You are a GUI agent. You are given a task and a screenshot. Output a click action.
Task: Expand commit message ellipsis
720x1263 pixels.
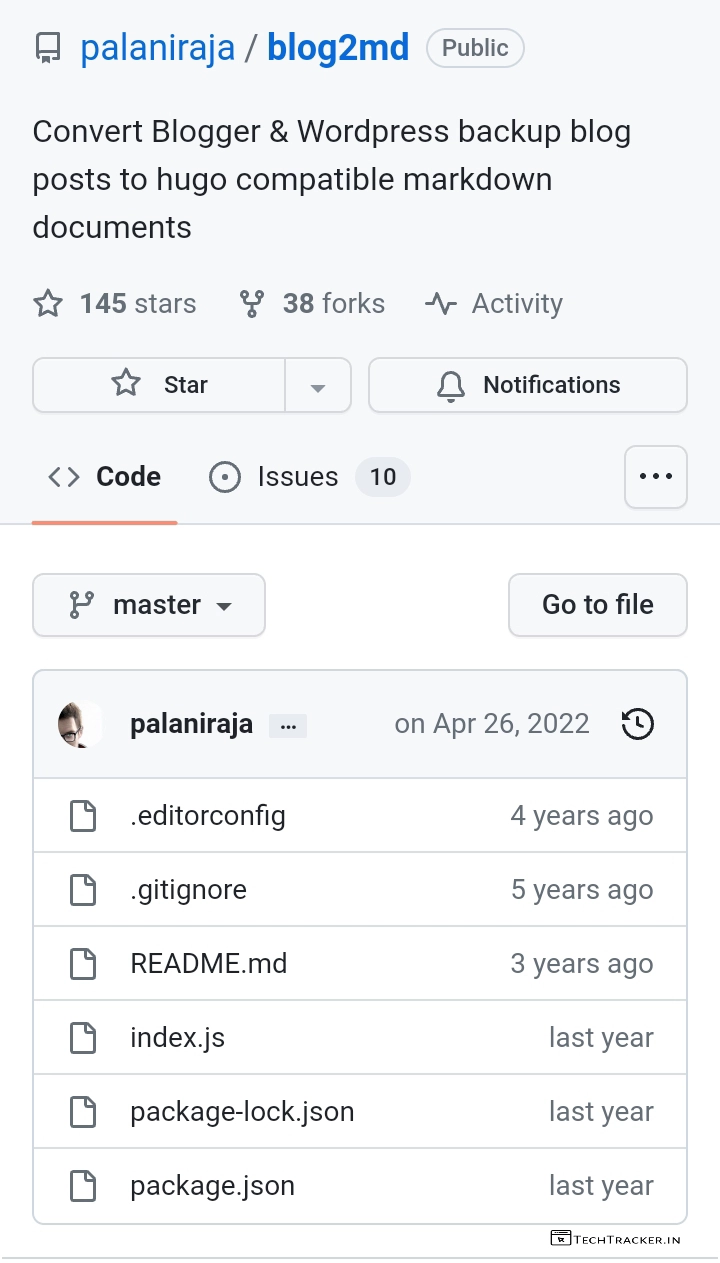(x=288, y=726)
